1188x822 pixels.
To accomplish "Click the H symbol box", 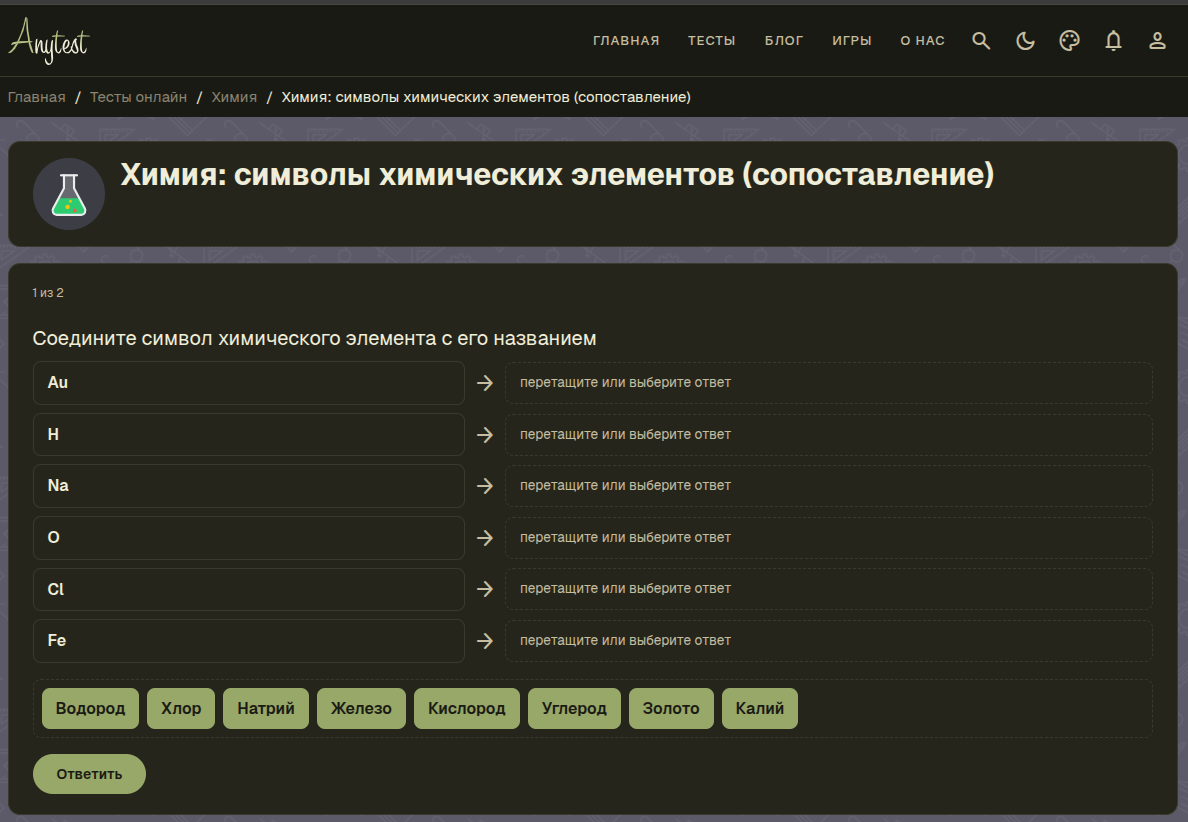I will [x=249, y=435].
